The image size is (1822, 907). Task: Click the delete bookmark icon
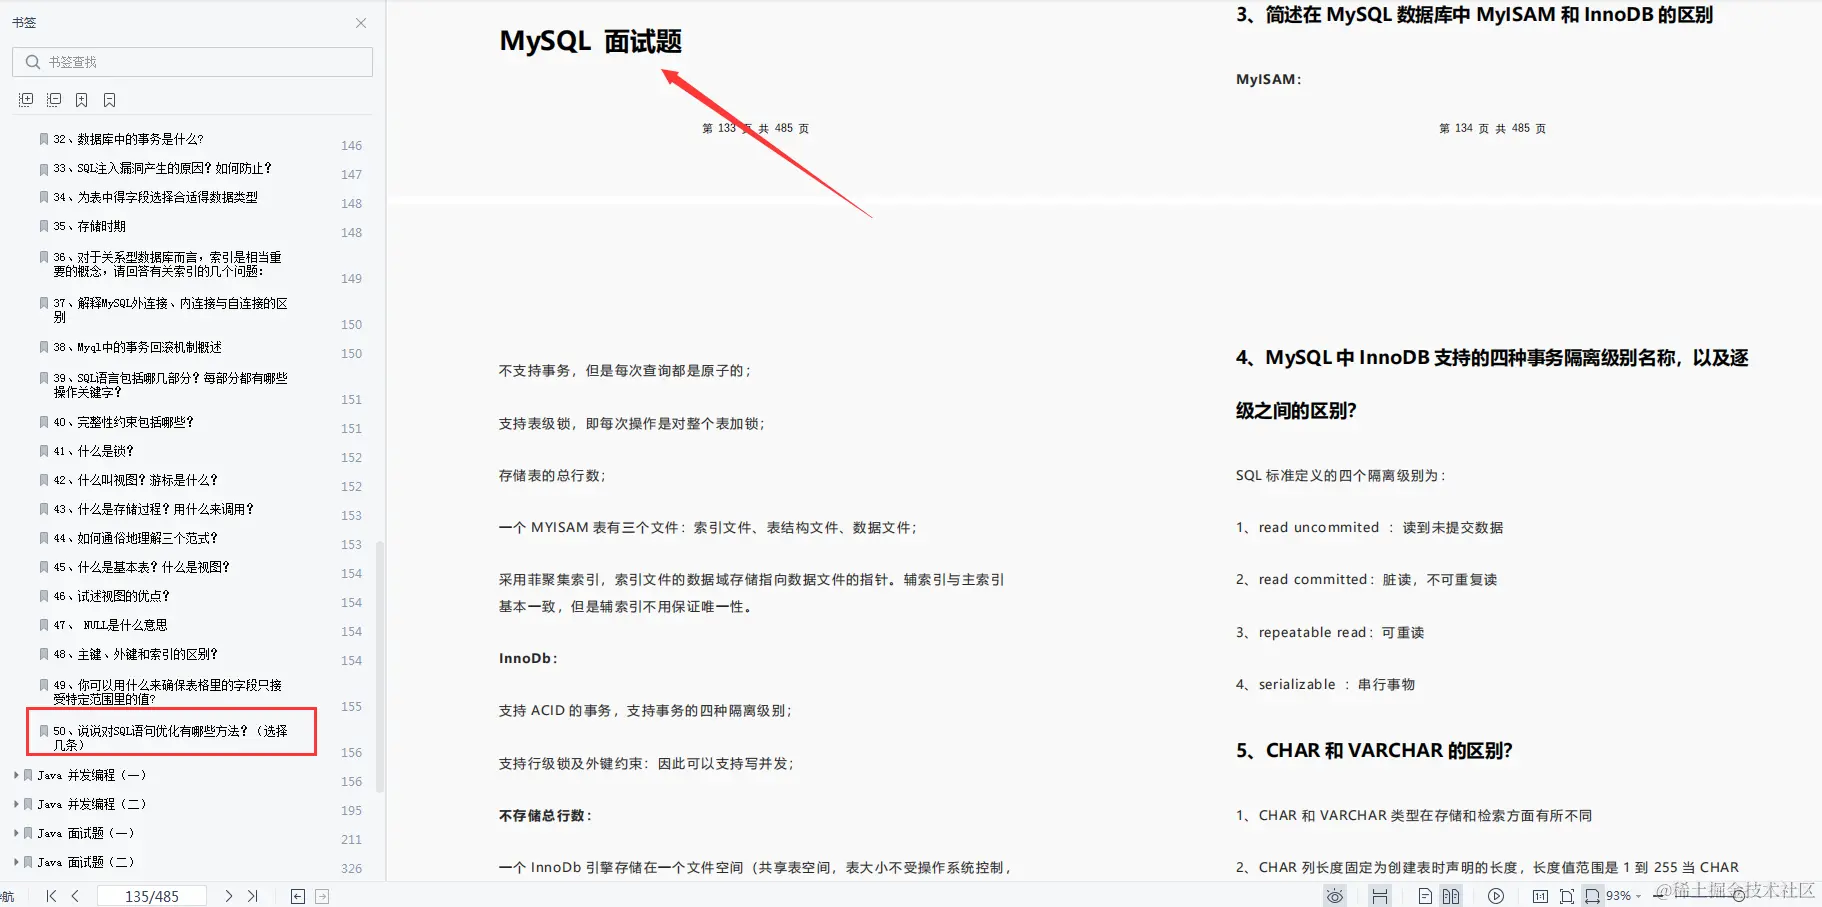click(110, 100)
